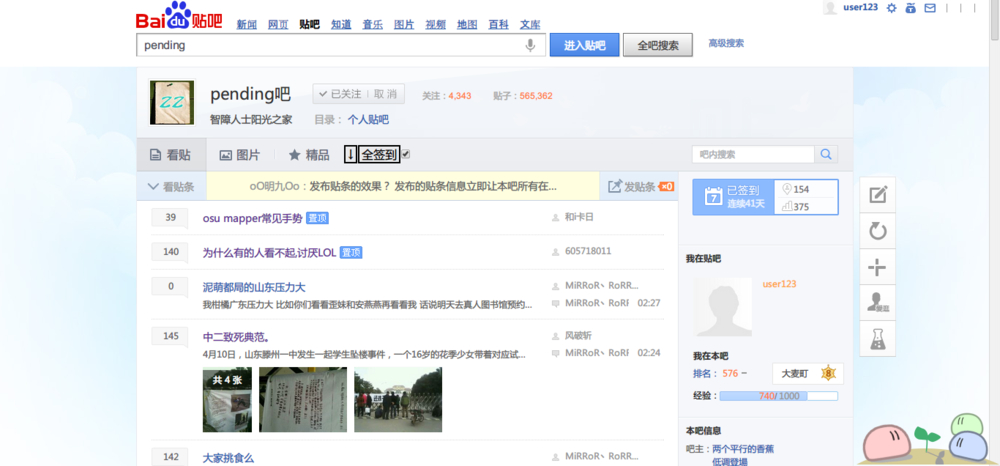Viewport: 1000px width, 466px height.
Task: Open settings gear icon beside user123
Action: (x=892, y=8)
